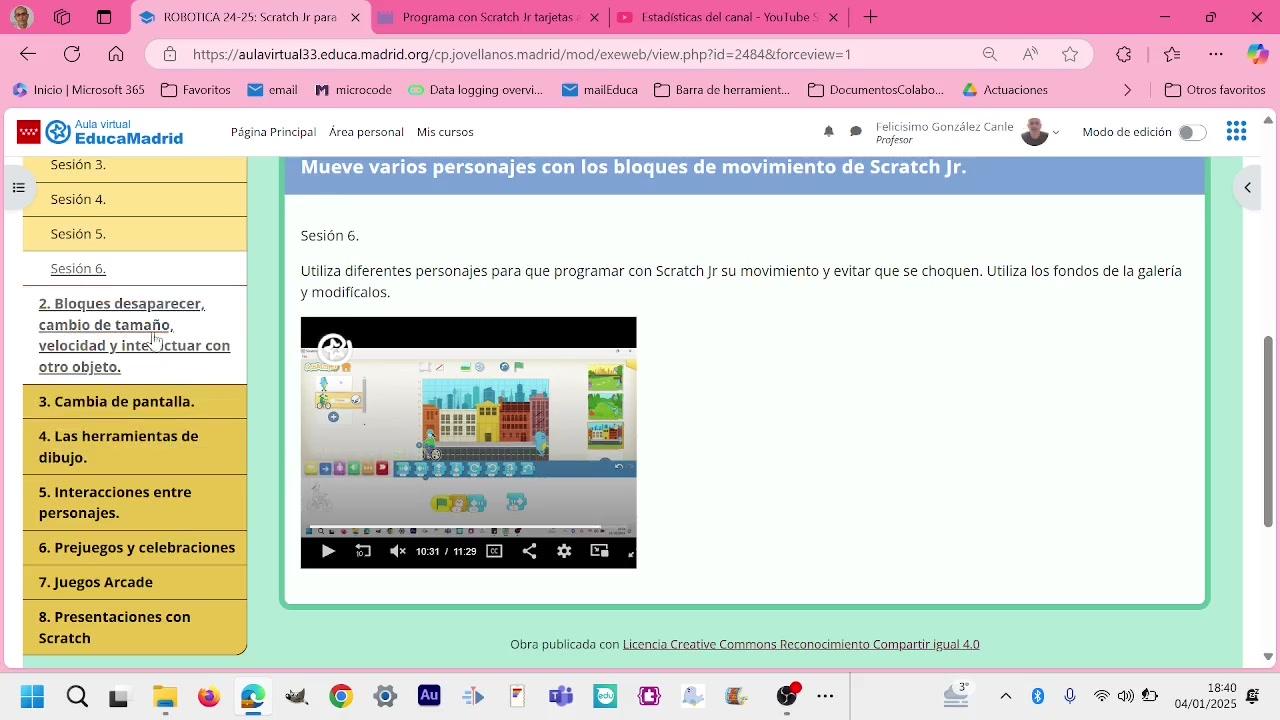The image size is (1280, 720).
Task: Toggle the course index drawer icon
Action: 18,187
